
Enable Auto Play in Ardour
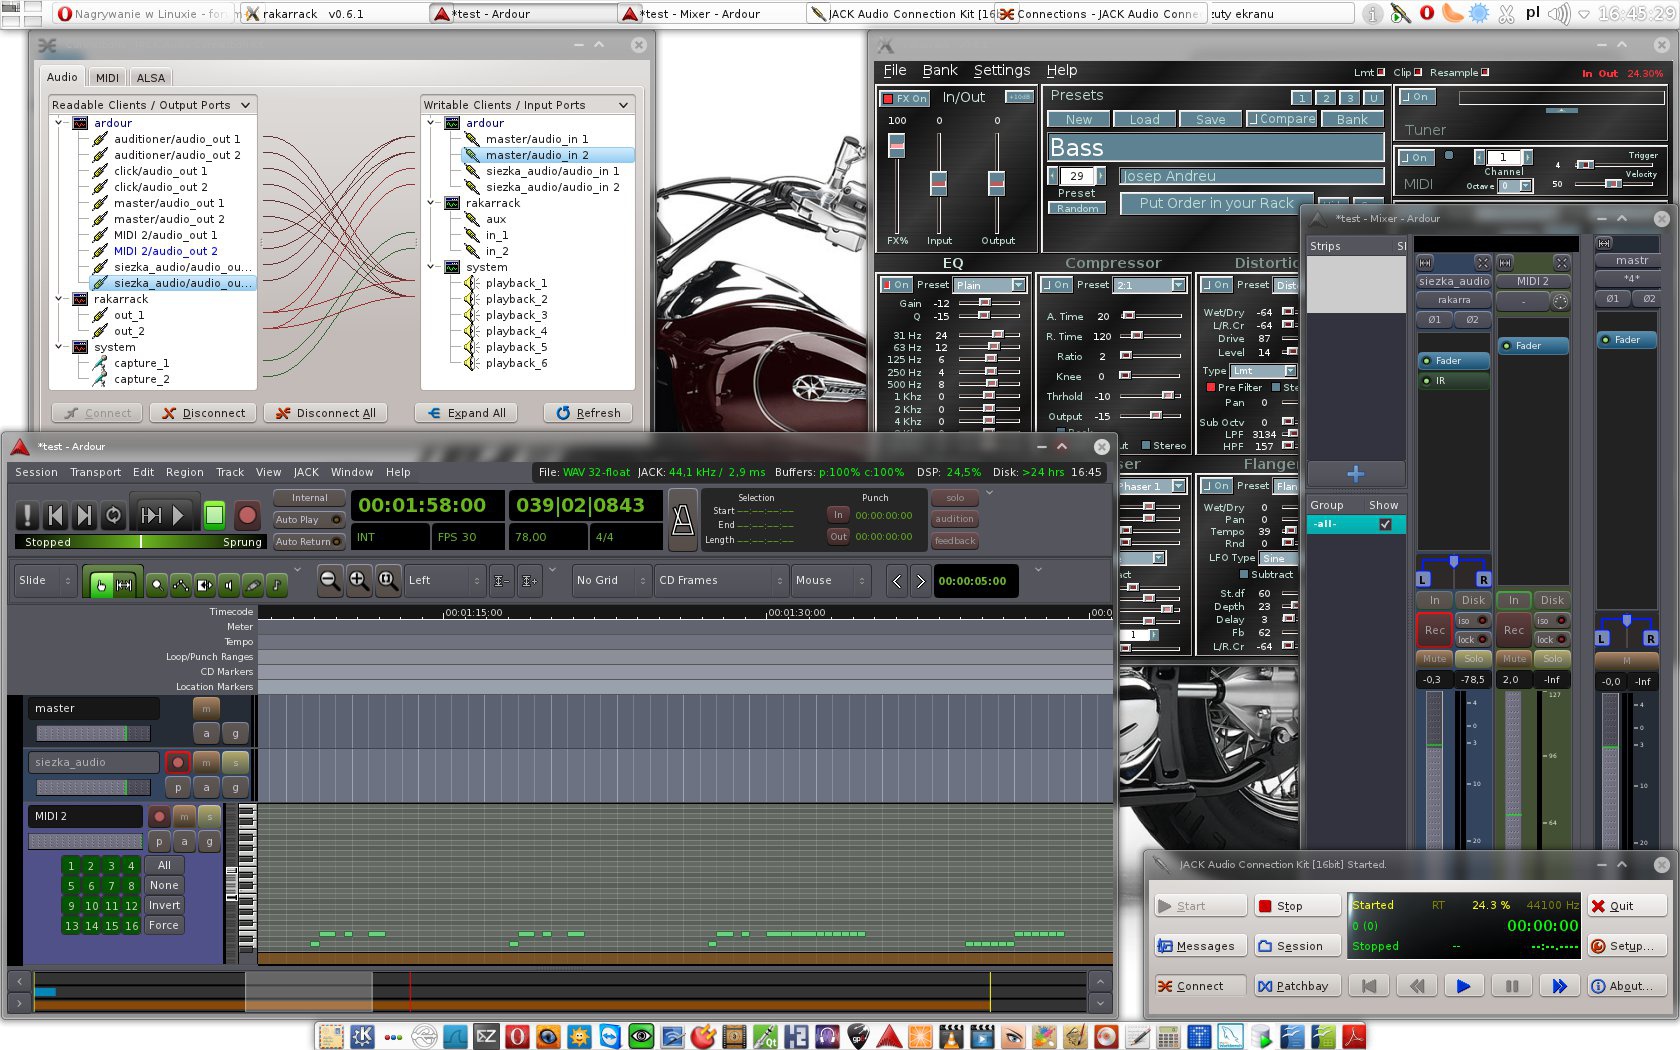308,520
